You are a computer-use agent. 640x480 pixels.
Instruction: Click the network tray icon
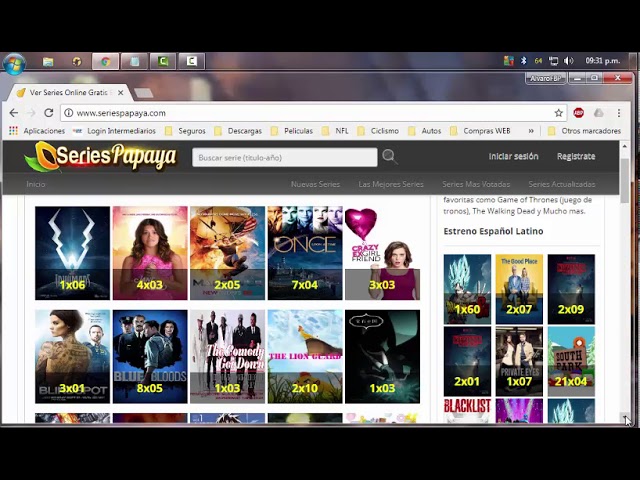(553, 61)
